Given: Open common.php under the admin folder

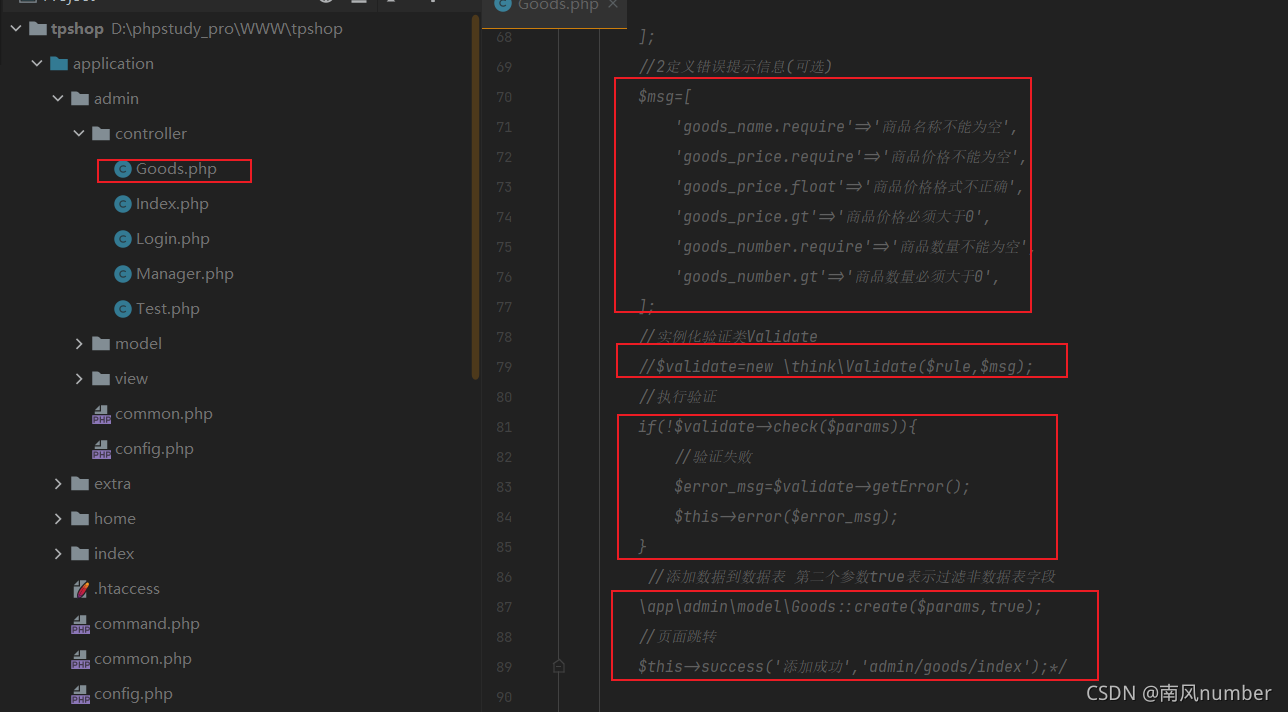Looking at the screenshot, I should point(163,414).
